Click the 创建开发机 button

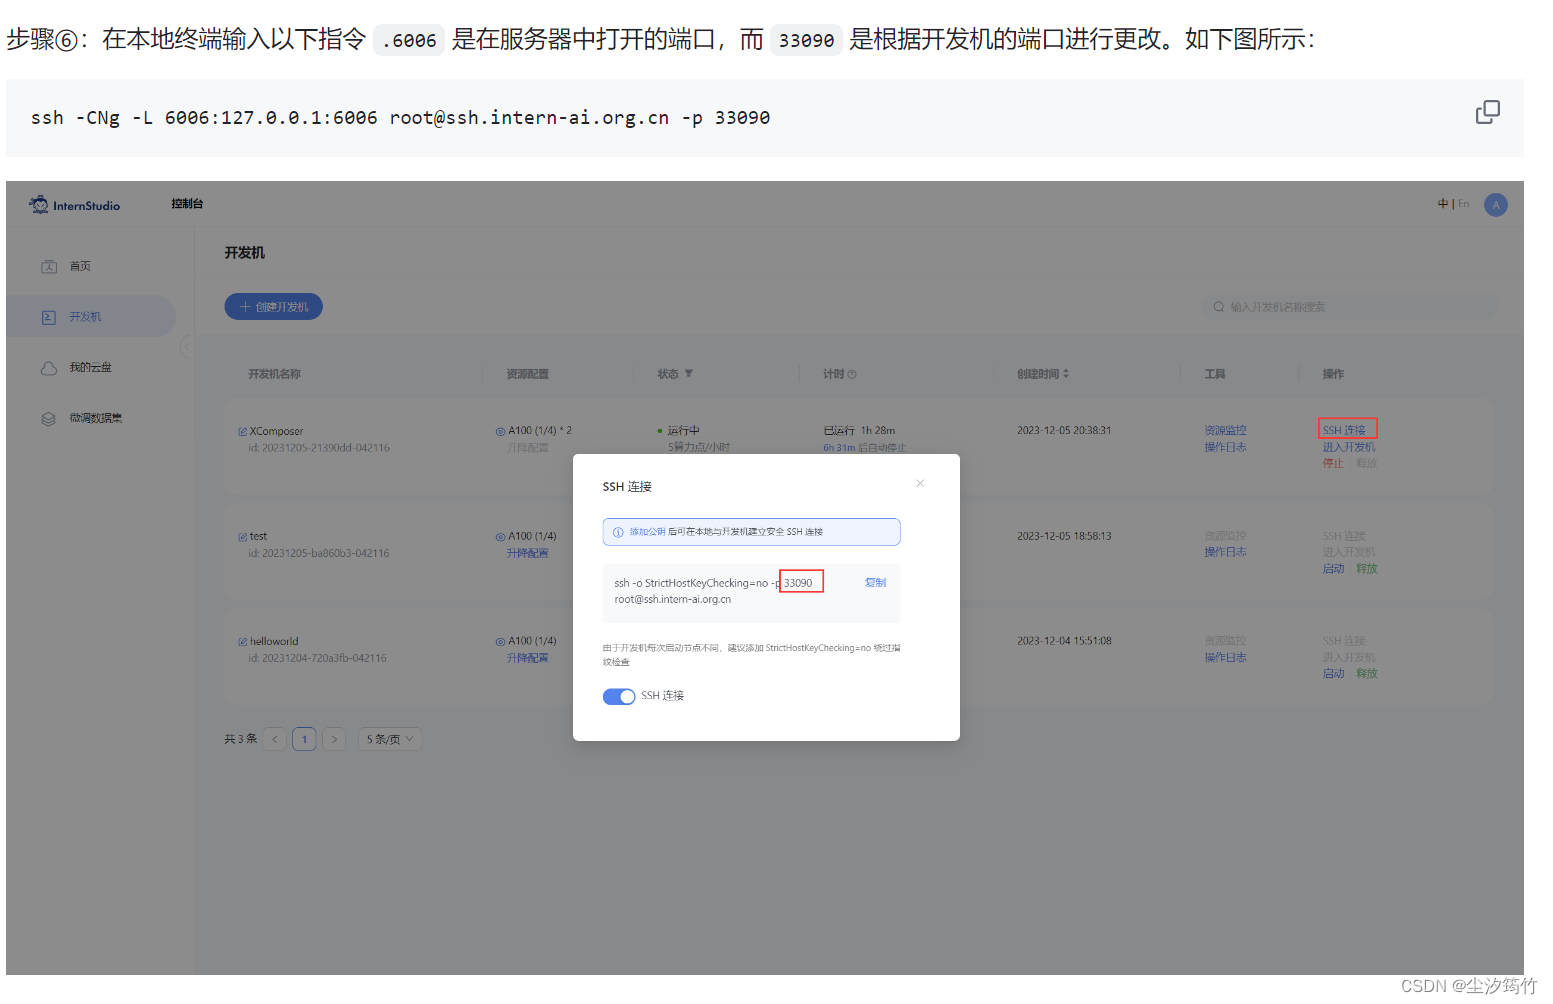(x=273, y=306)
